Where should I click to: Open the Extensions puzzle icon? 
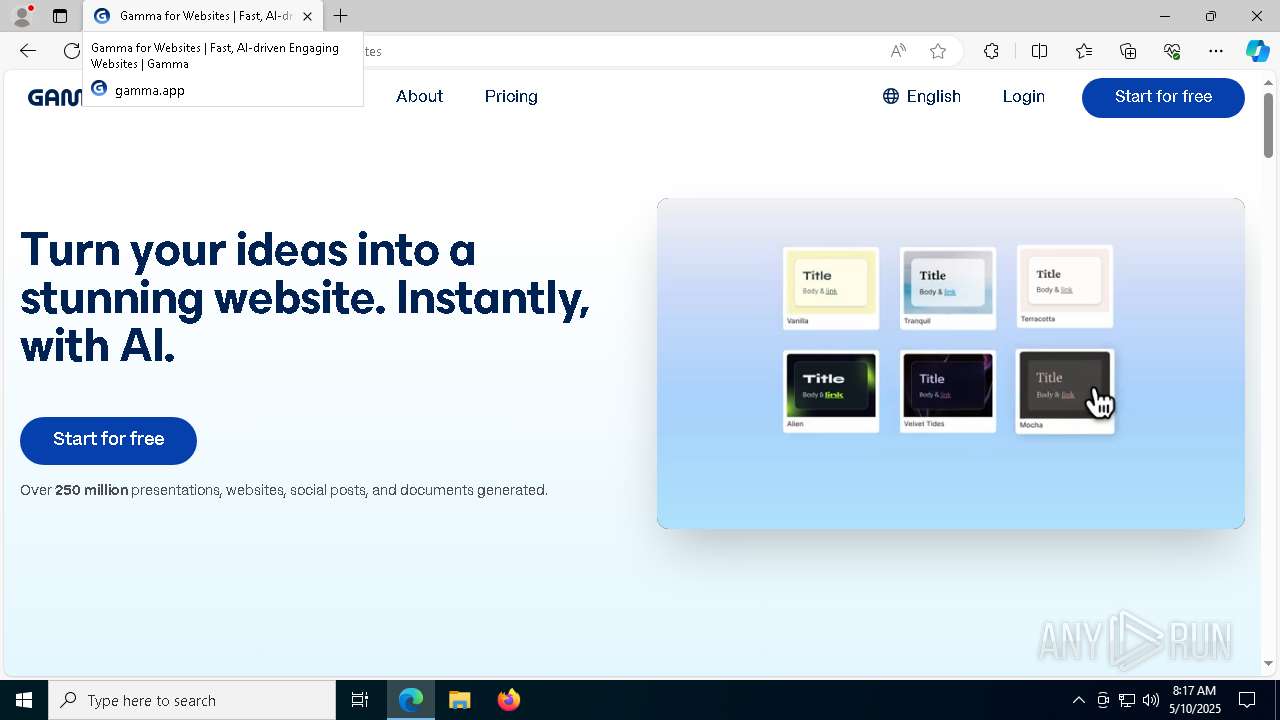(x=991, y=51)
